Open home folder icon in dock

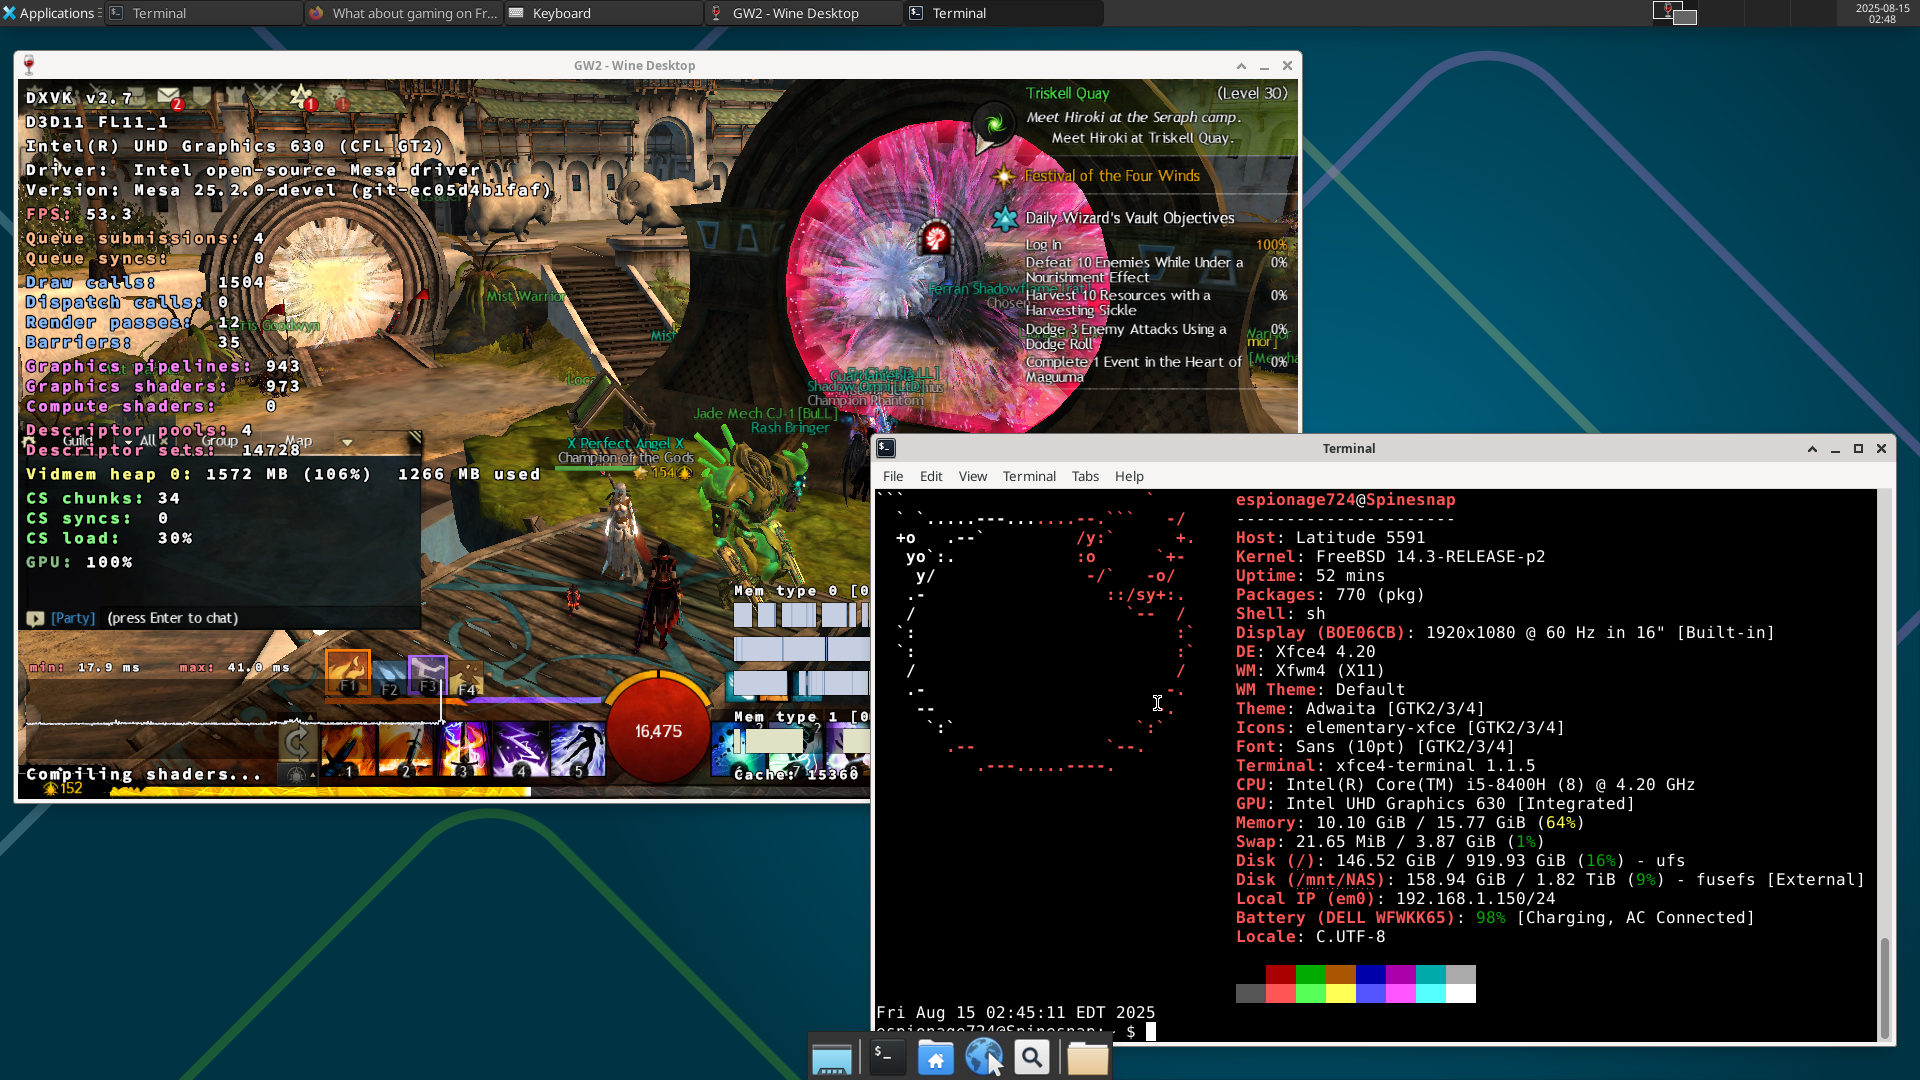click(935, 1057)
